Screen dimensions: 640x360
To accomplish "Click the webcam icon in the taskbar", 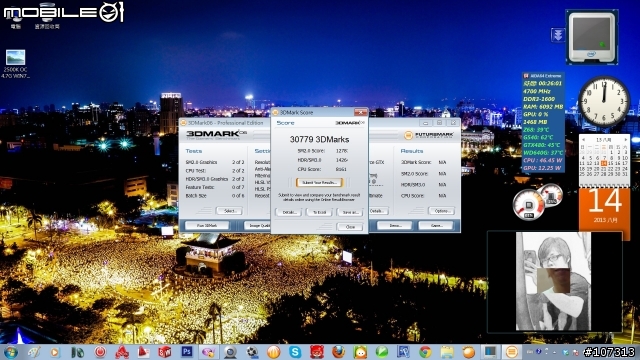I will click(230, 351).
